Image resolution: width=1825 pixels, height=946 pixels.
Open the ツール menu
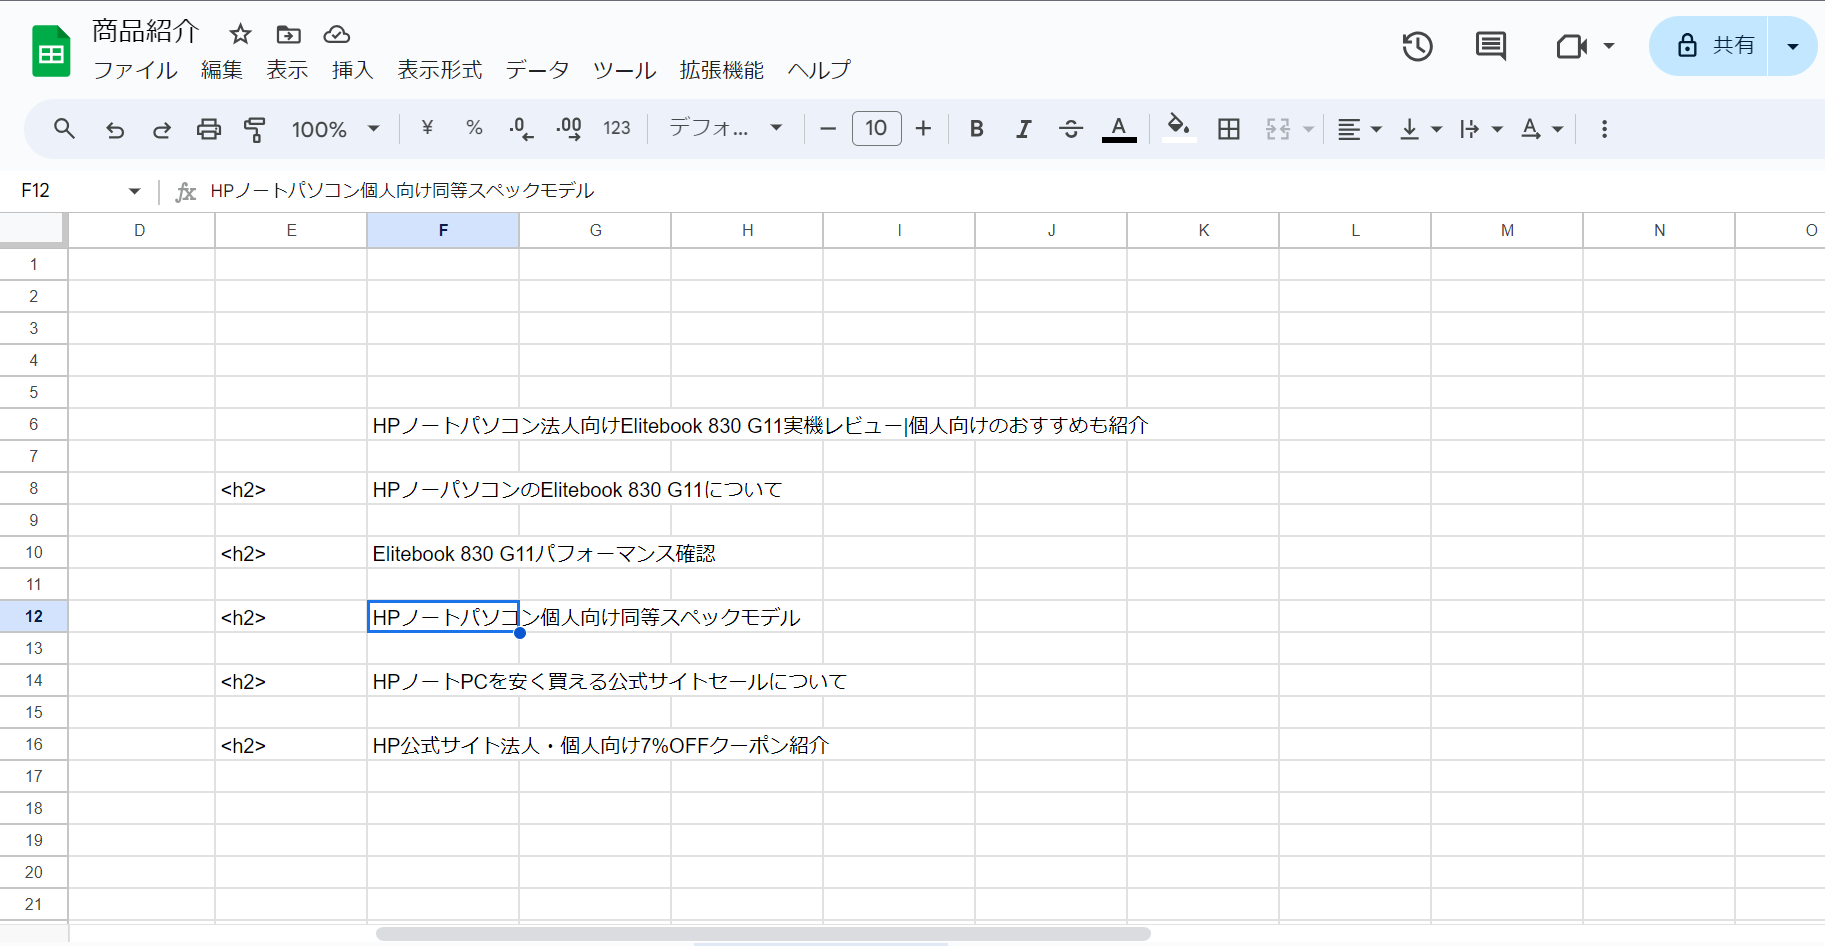click(x=625, y=70)
